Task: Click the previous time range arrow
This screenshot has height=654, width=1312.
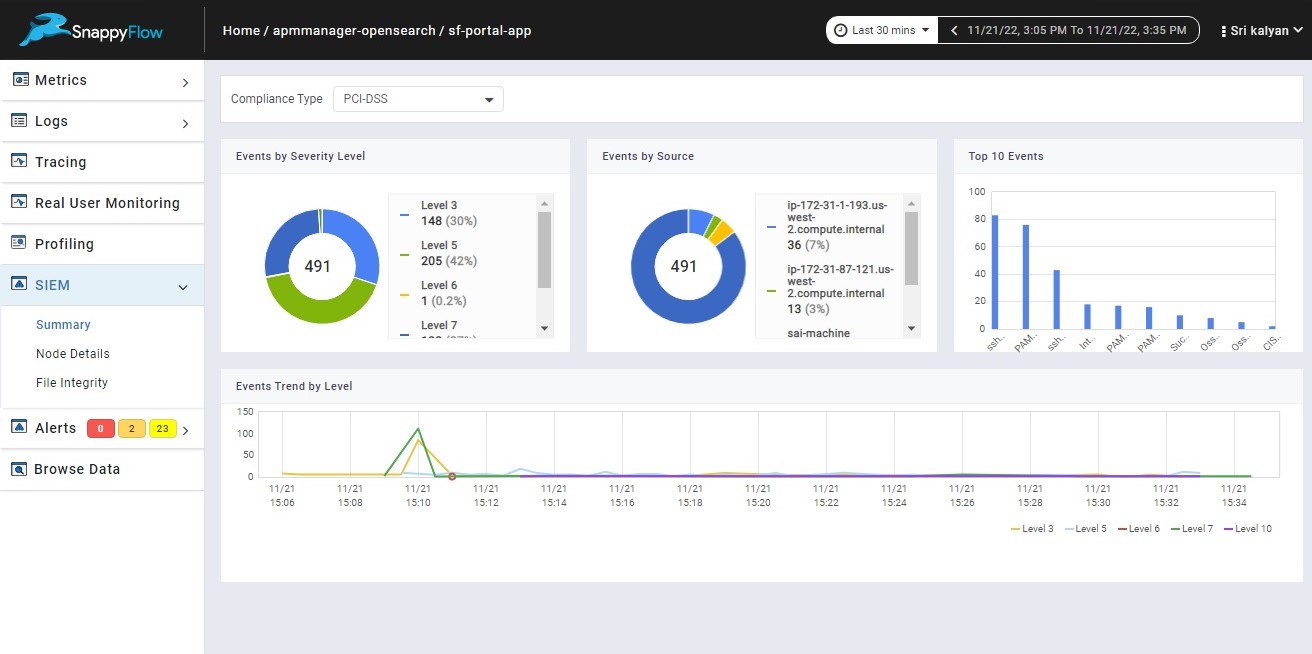Action: click(x=954, y=30)
